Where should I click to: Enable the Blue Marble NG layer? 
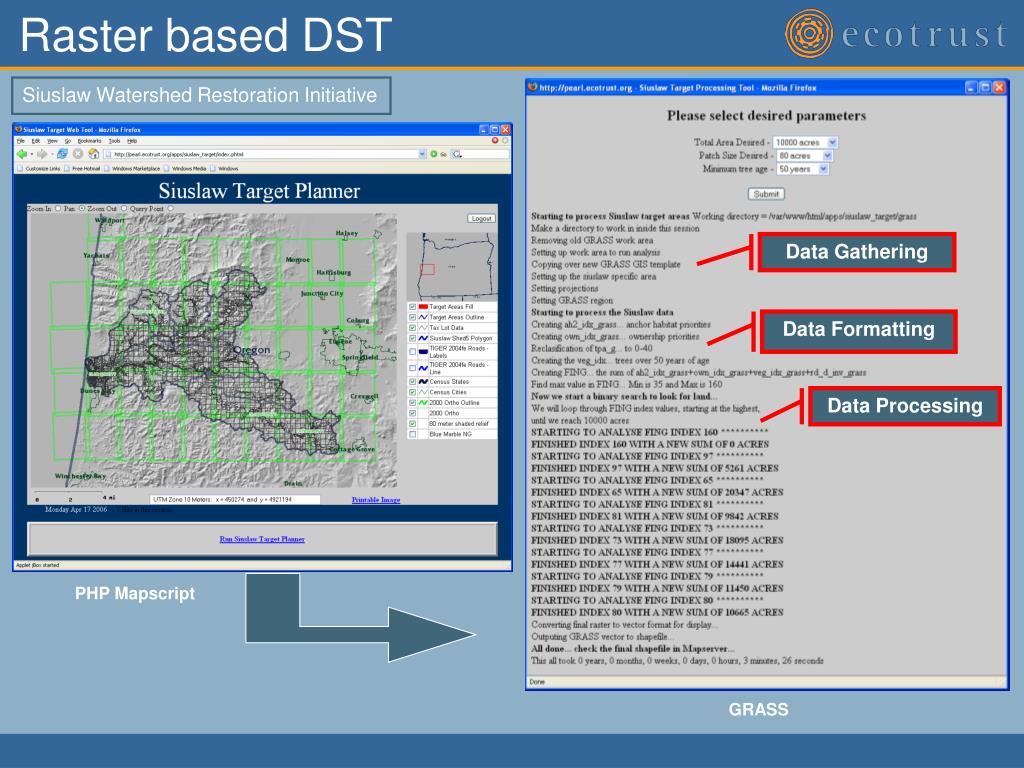[413, 434]
